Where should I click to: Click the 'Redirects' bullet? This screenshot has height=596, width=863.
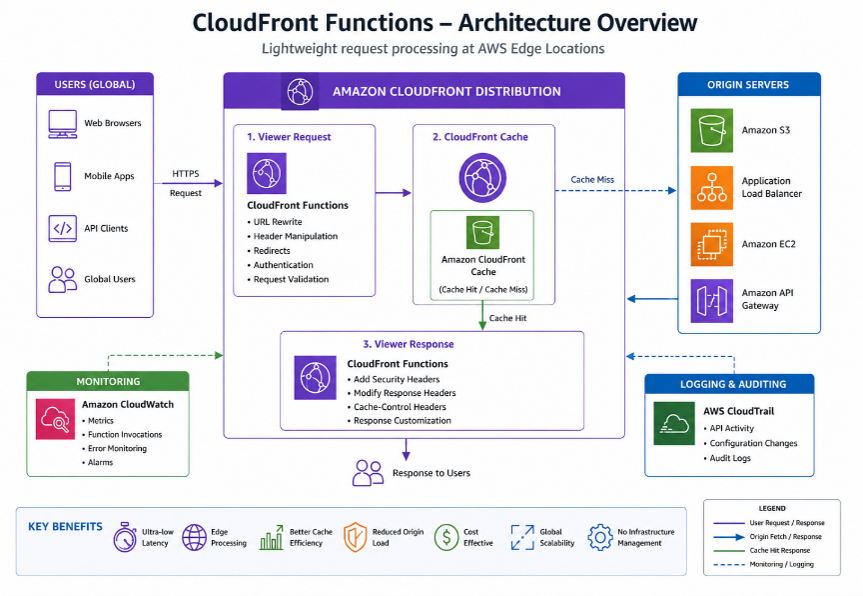[269, 250]
